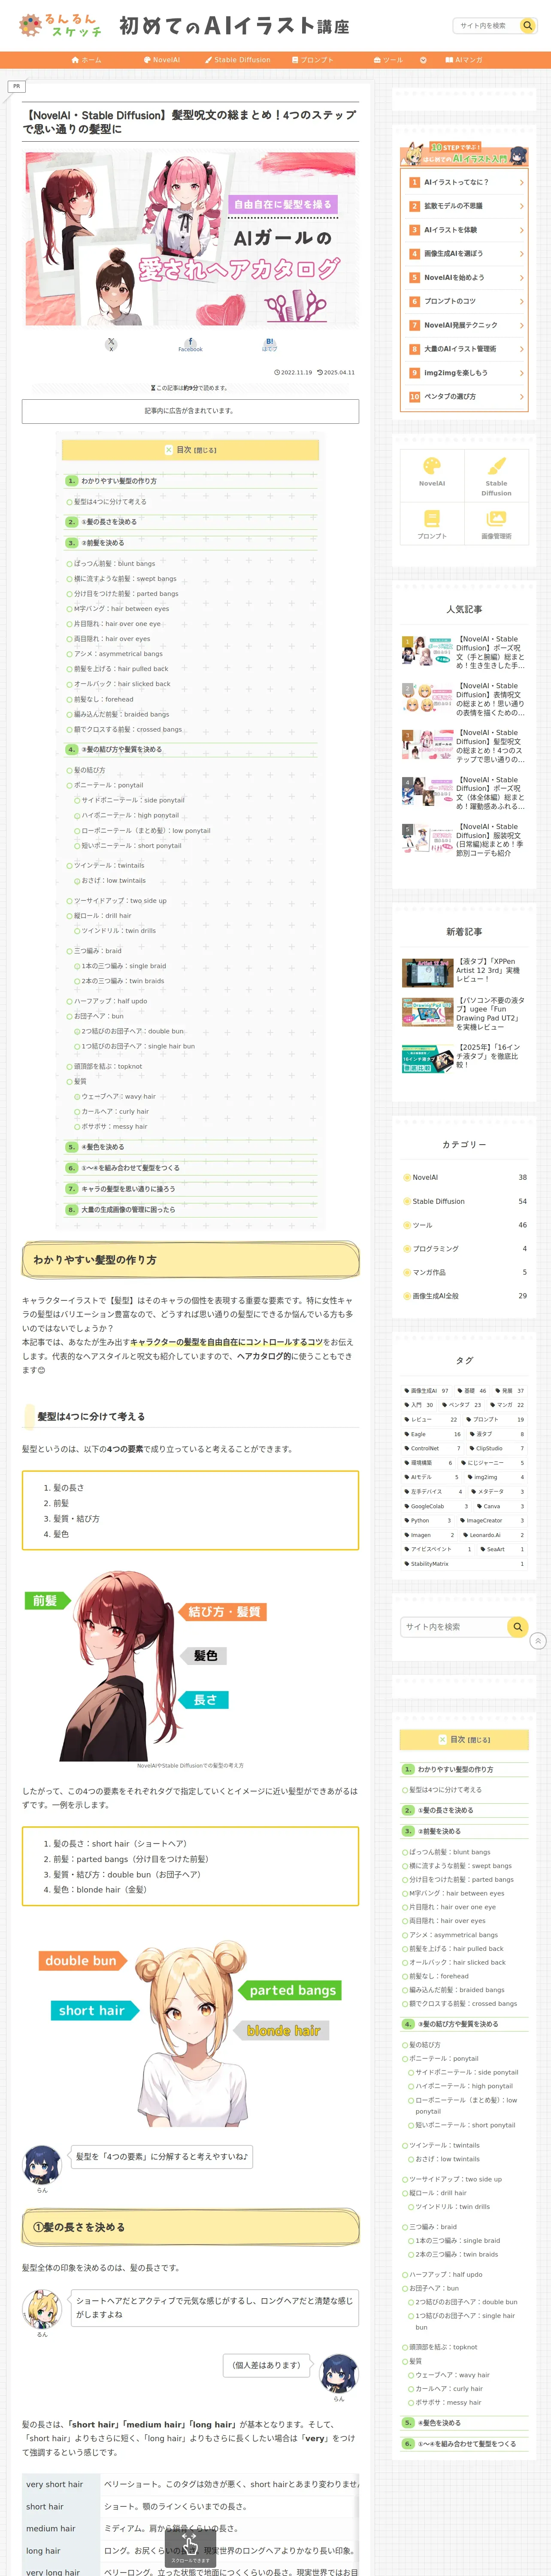Click the AIガール hair catalog hero image
This screenshot has width=551, height=2576.
(x=190, y=239)
